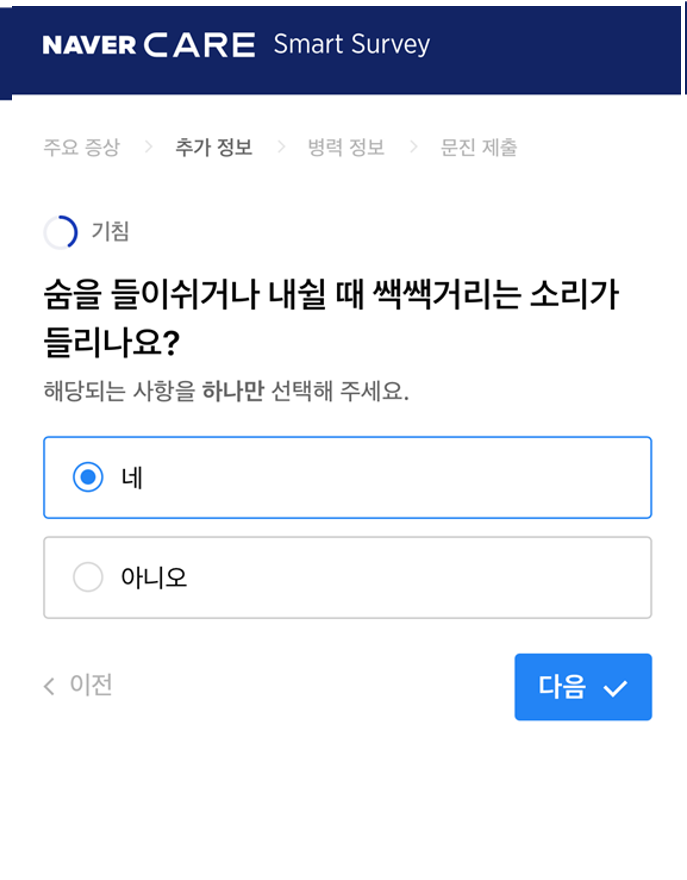Click the NAVER CARE logo
687x880 pixels.
[x=148, y=45]
